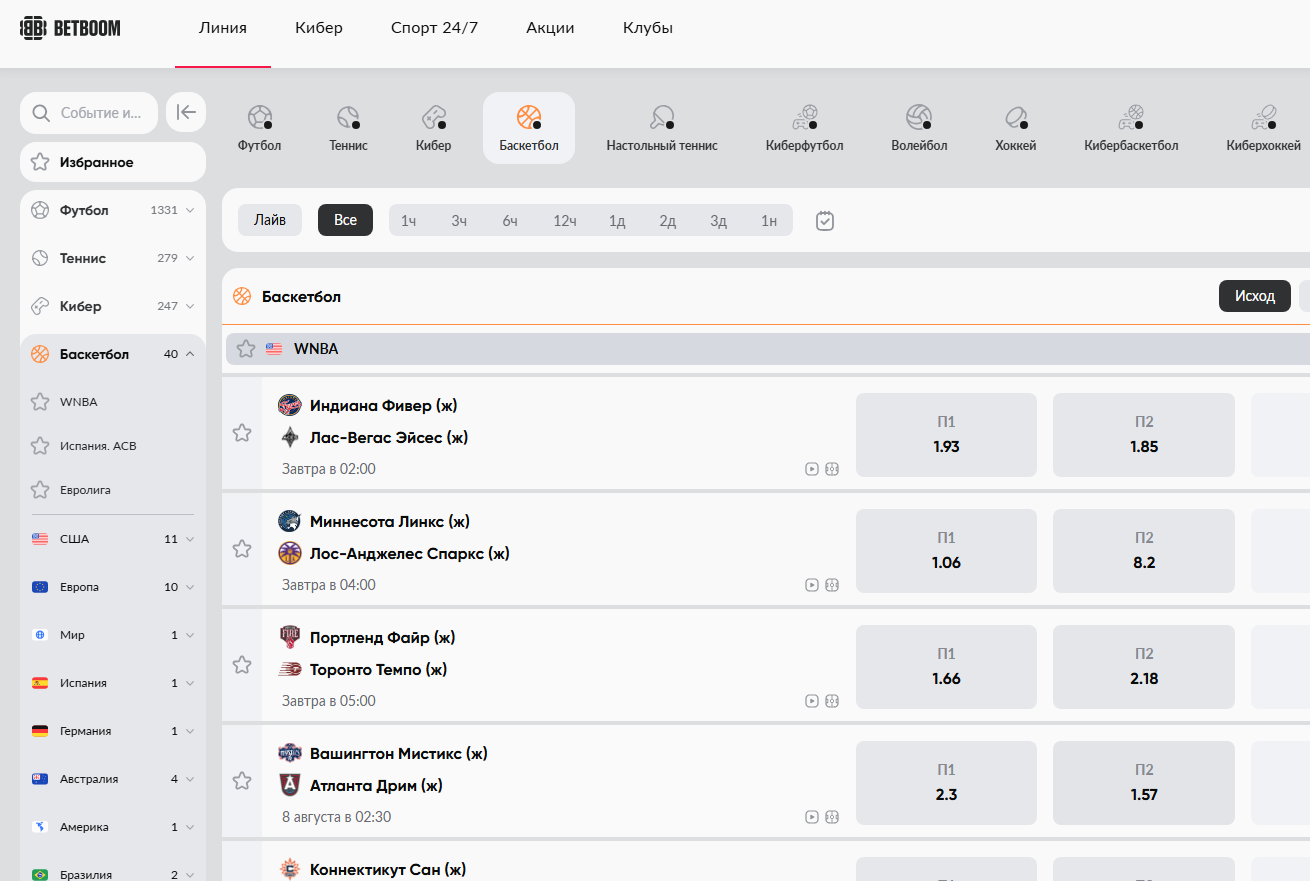Bet П2 1.57 on Атланта Дрим
The image size is (1310, 881).
1144,783
